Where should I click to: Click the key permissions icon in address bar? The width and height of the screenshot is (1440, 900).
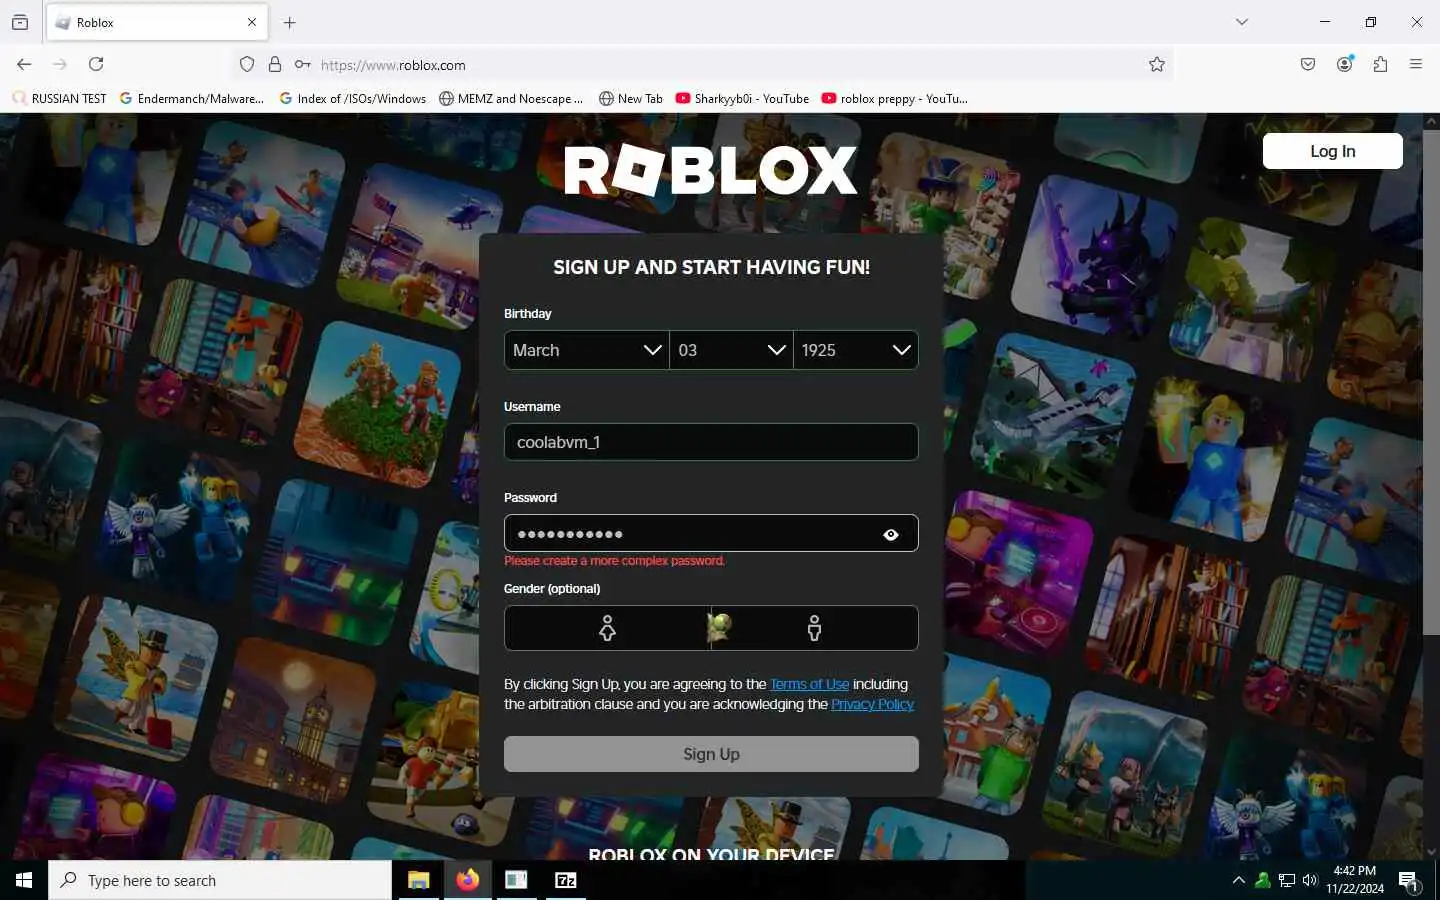(302, 65)
